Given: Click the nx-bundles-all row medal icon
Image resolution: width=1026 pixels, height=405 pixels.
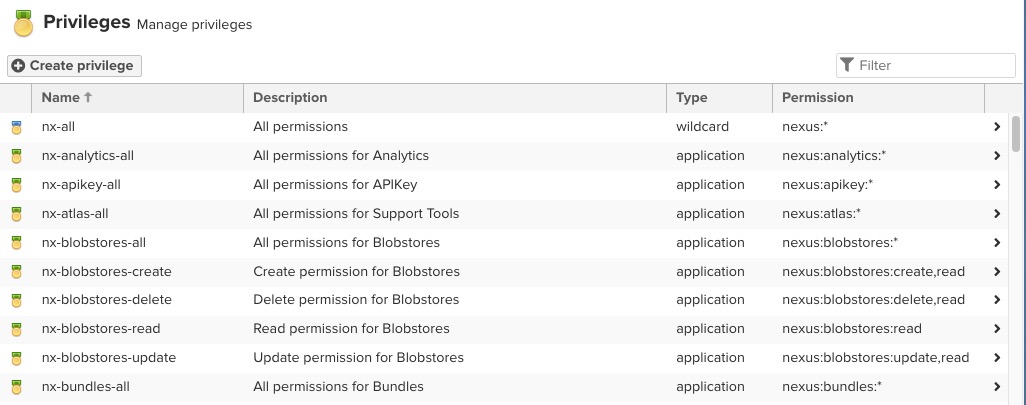Looking at the screenshot, I should pos(16,387).
